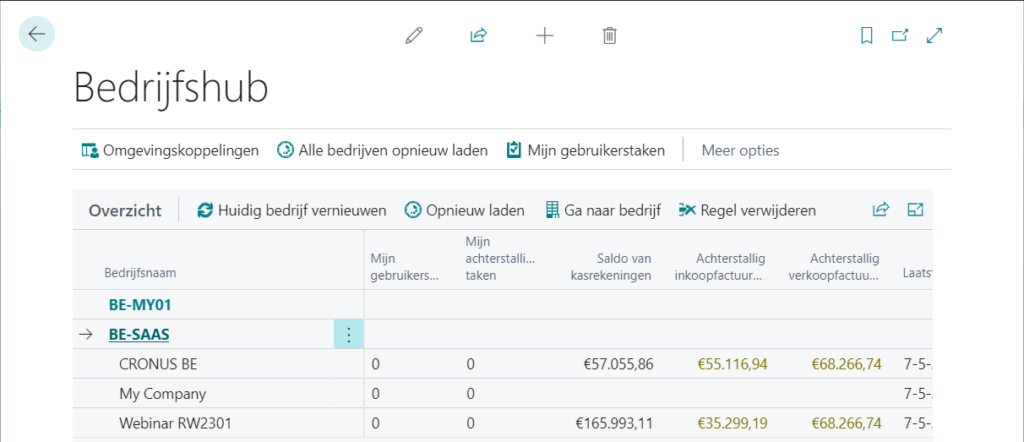Click the pencil edit icon

pyautogui.click(x=413, y=36)
